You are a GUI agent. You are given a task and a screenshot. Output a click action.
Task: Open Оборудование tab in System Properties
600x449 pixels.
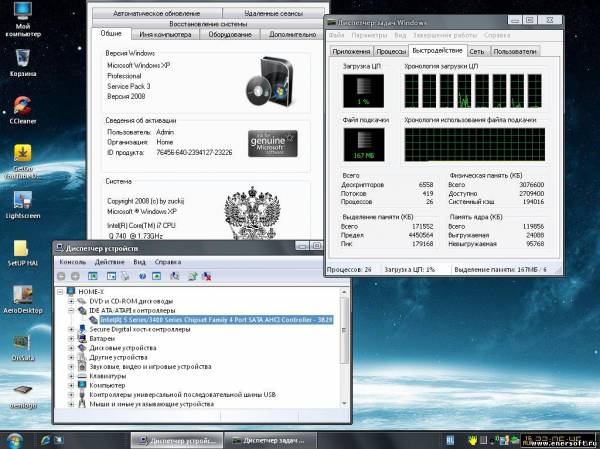pyautogui.click(x=230, y=34)
